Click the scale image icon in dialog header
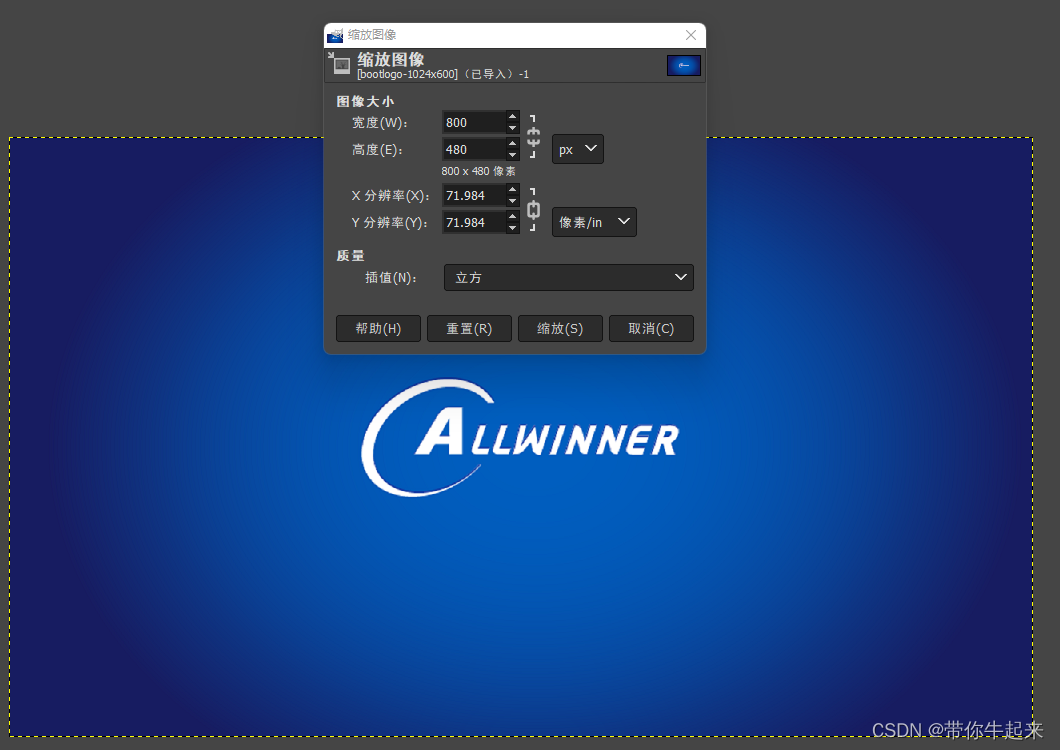The height and width of the screenshot is (750, 1060). (340, 64)
